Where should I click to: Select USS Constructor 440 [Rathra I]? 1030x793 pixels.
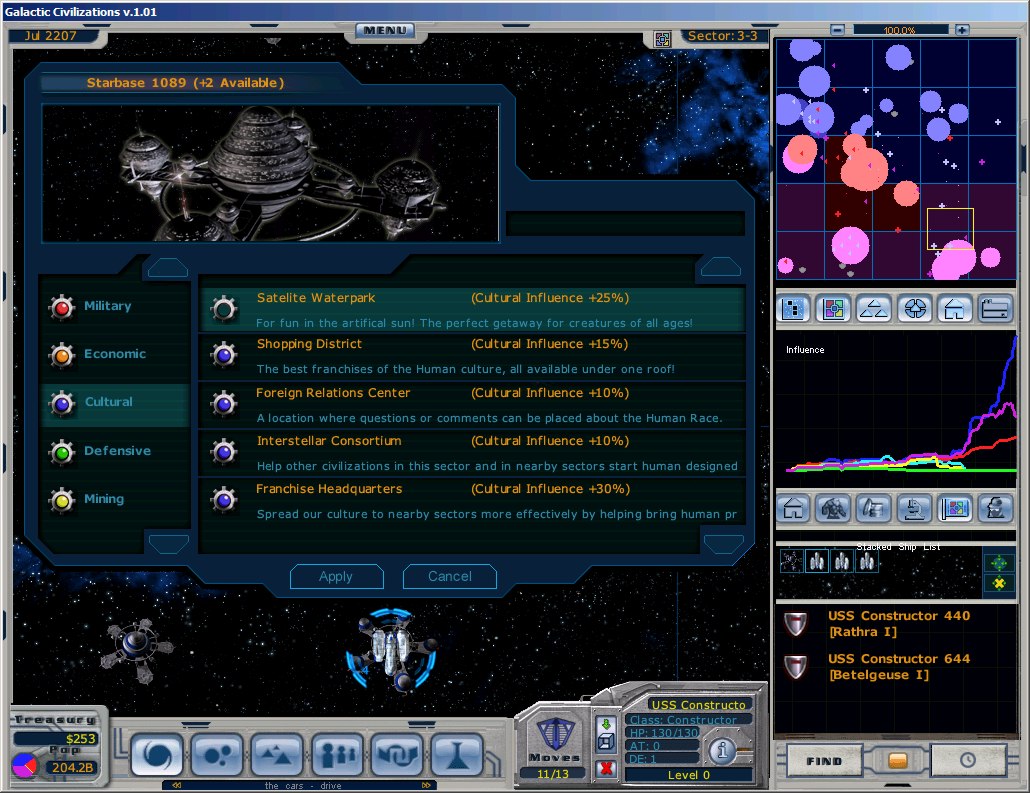click(x=898, y=623)
